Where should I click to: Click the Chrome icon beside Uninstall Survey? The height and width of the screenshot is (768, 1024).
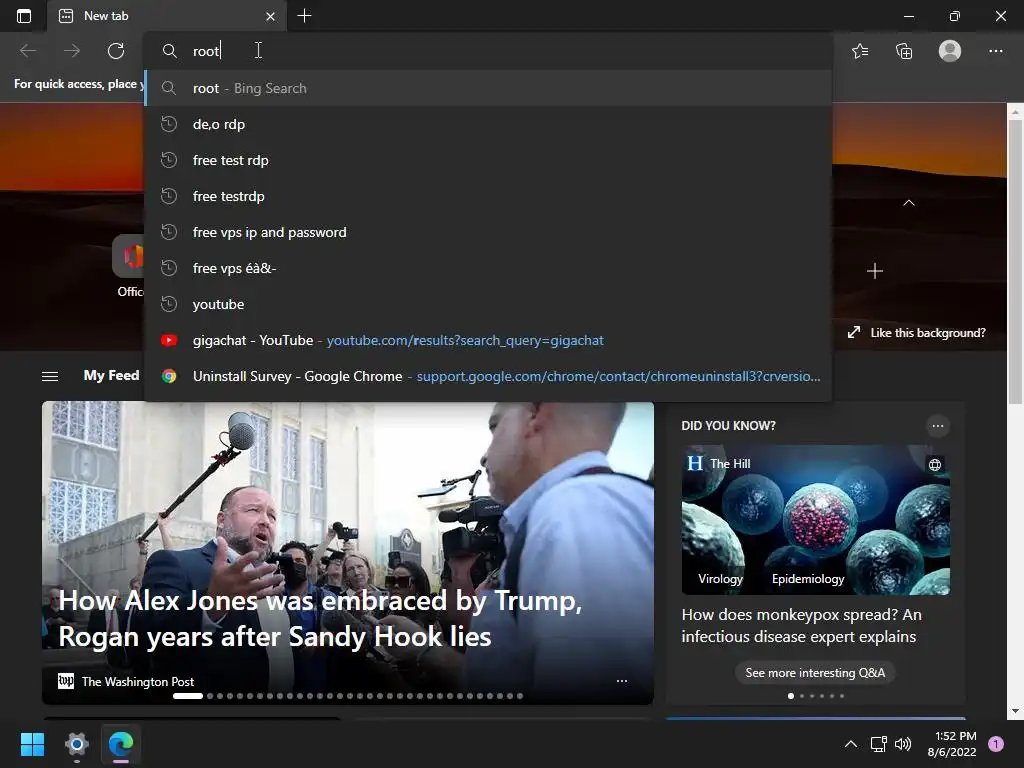click(169, 376)
